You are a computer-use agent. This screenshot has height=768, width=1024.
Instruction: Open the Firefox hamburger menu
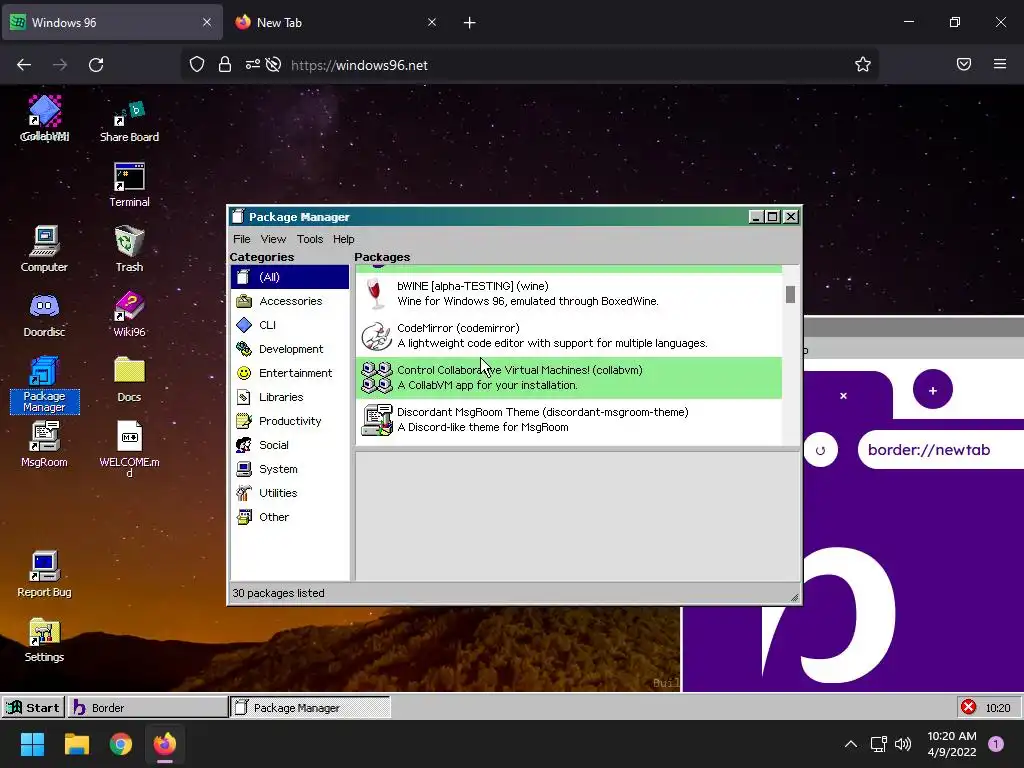(999, 64)
